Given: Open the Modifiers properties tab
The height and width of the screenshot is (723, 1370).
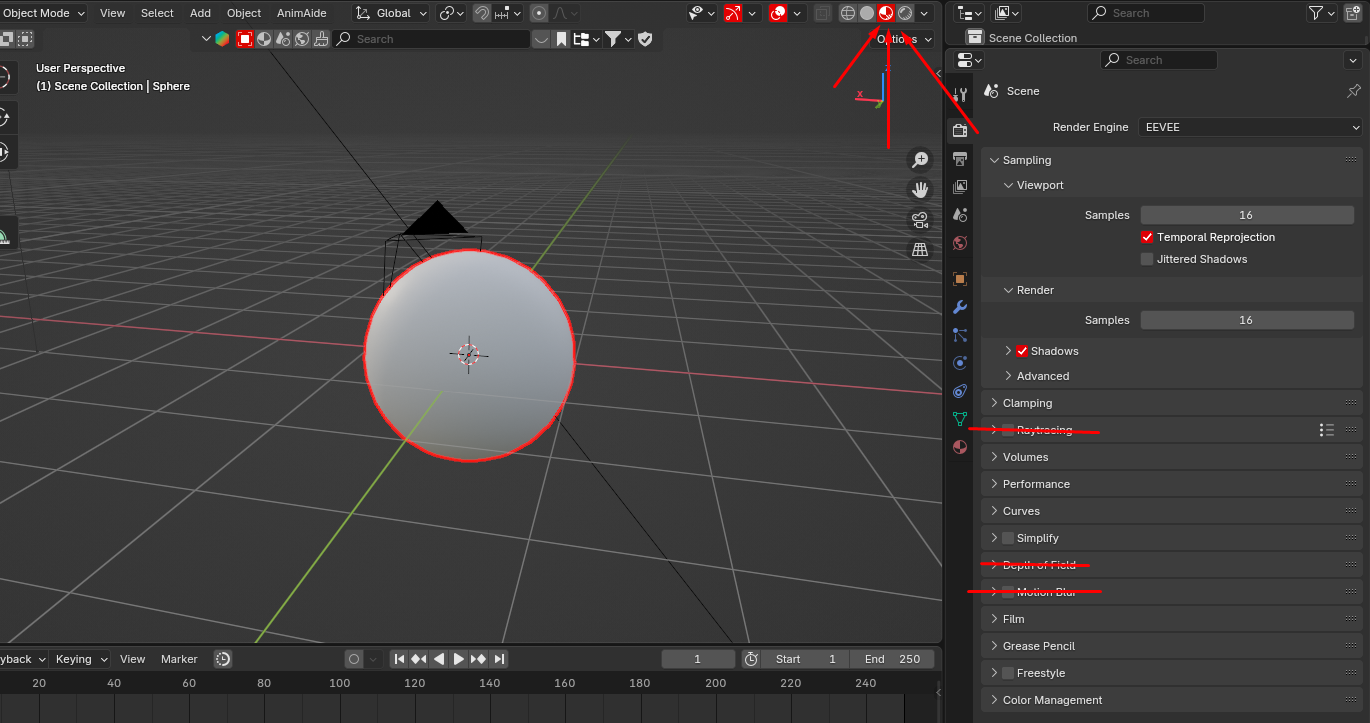Looking at the screenshot, I should pyautogui.click(x=960, y=307).
